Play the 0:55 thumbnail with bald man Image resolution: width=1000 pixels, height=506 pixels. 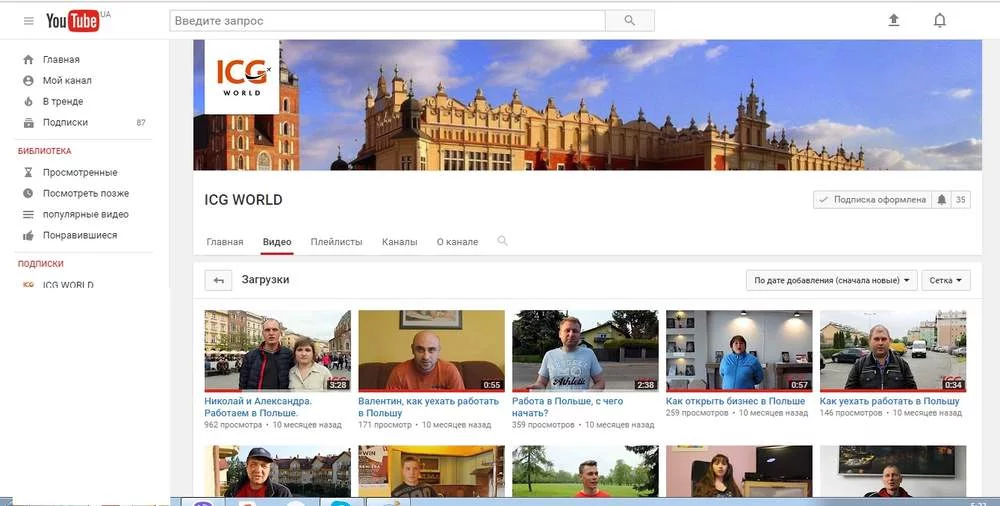pos(431,350)
